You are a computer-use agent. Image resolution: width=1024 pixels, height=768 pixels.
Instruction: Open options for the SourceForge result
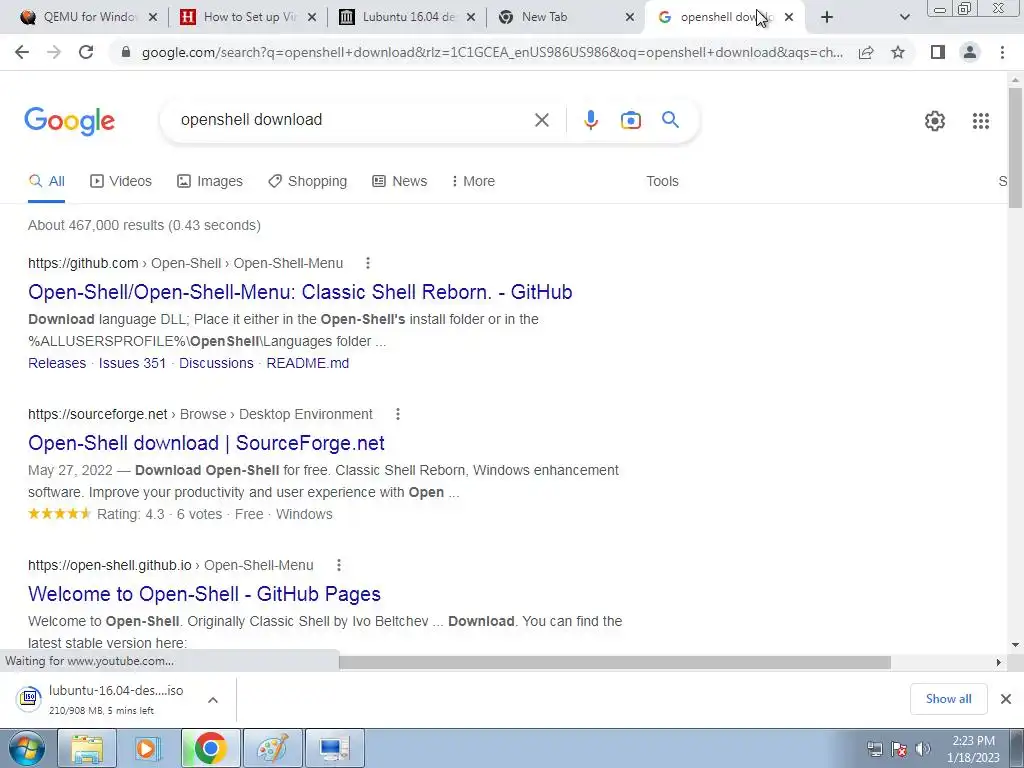point(398,414)
